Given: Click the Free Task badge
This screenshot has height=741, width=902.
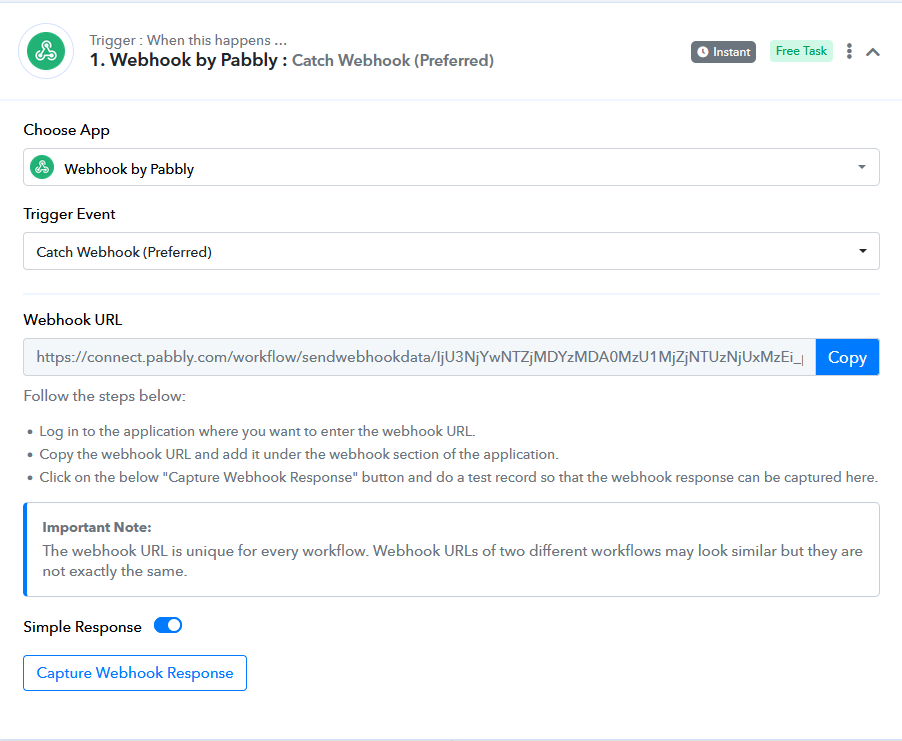Looking at the screenshot, I should coord(801,51).
